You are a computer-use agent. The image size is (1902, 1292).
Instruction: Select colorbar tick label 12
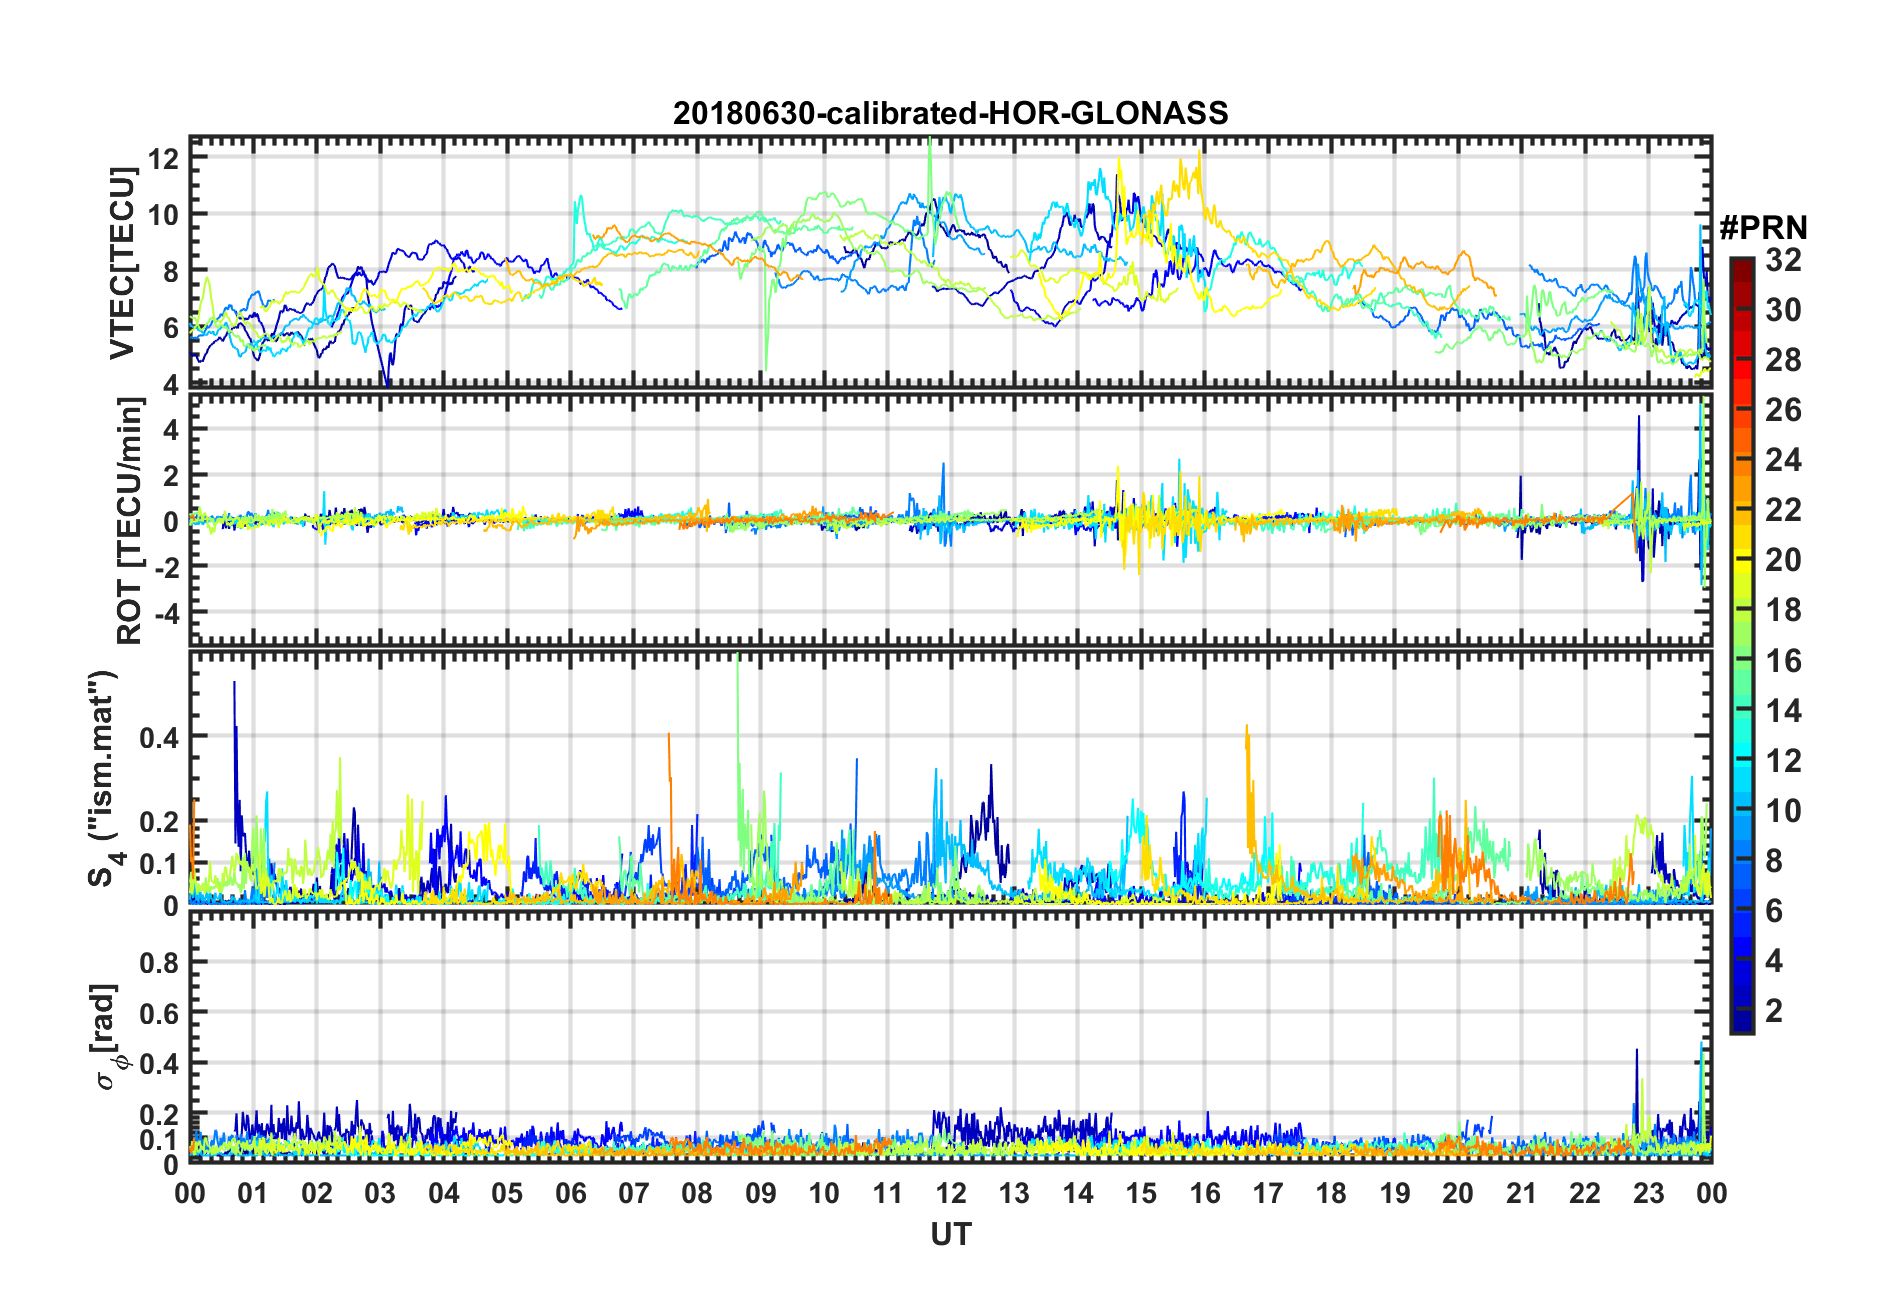click(1783, 761)
